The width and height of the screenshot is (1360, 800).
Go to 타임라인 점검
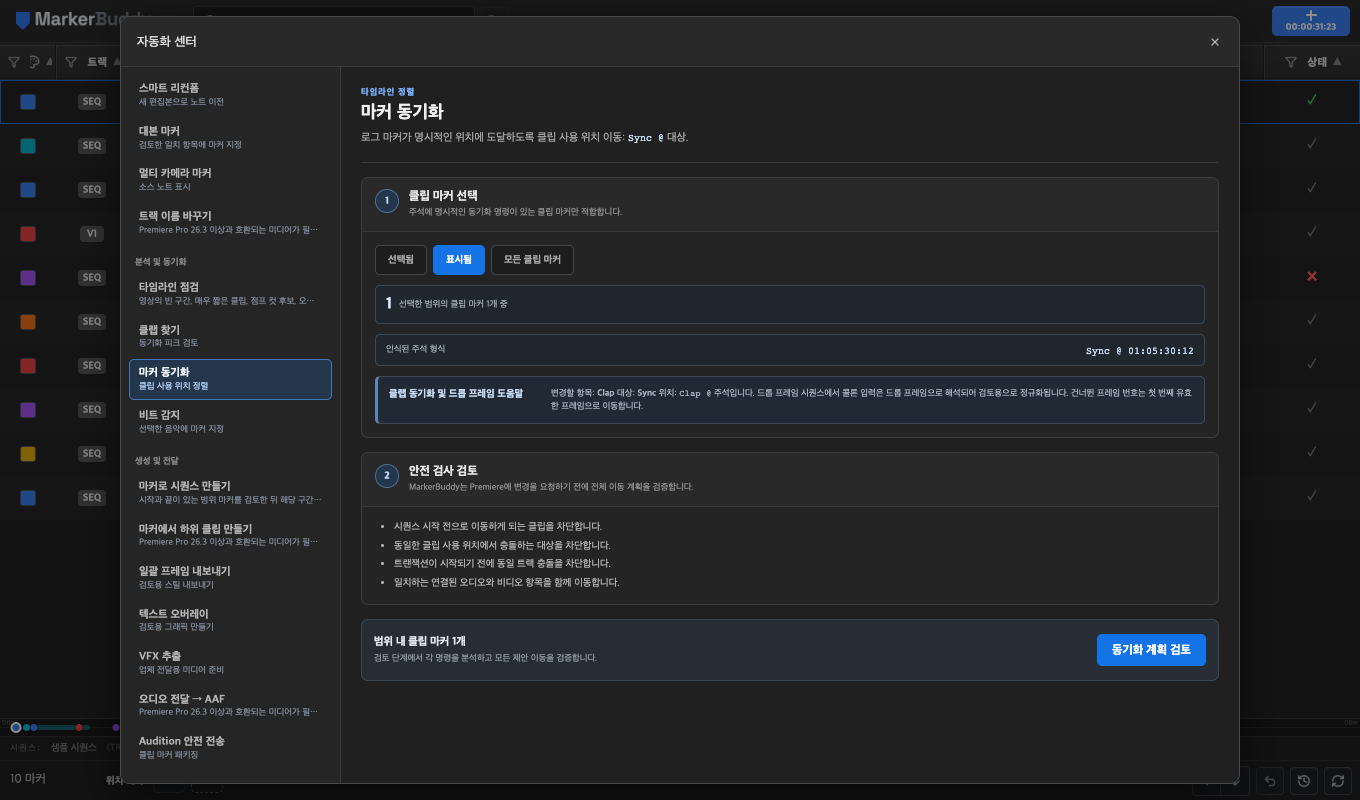[230, 293]
